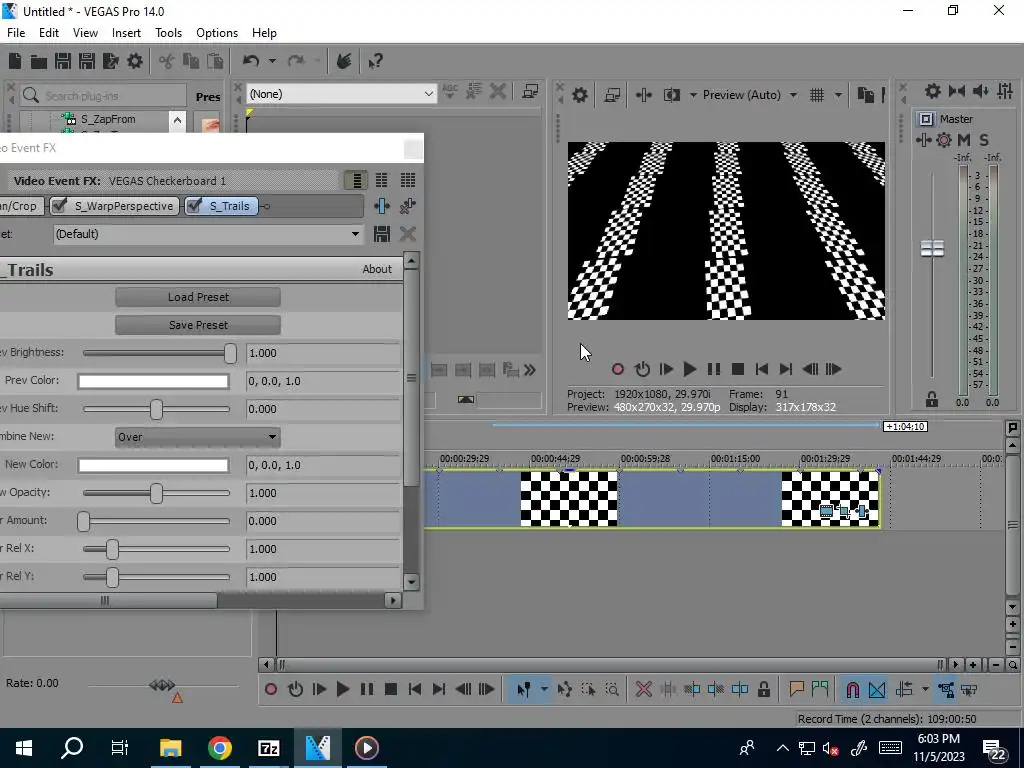Open About for S_Trails
Screen dimensions: 1024x768
pos(377,269)
